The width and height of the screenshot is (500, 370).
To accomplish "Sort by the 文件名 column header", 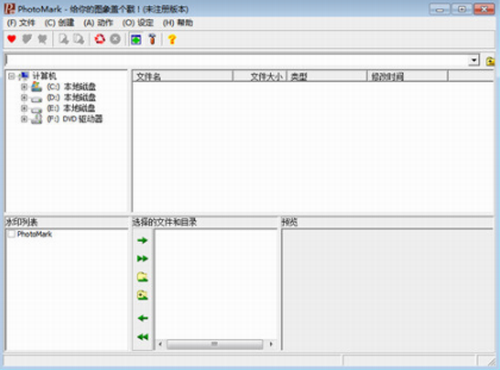I will tap(183, 77).
